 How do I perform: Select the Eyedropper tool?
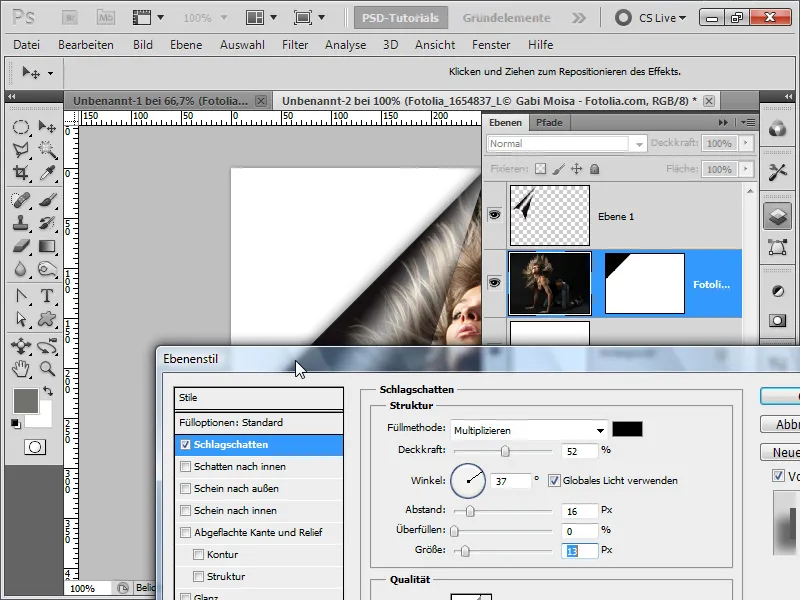(47, 173)
